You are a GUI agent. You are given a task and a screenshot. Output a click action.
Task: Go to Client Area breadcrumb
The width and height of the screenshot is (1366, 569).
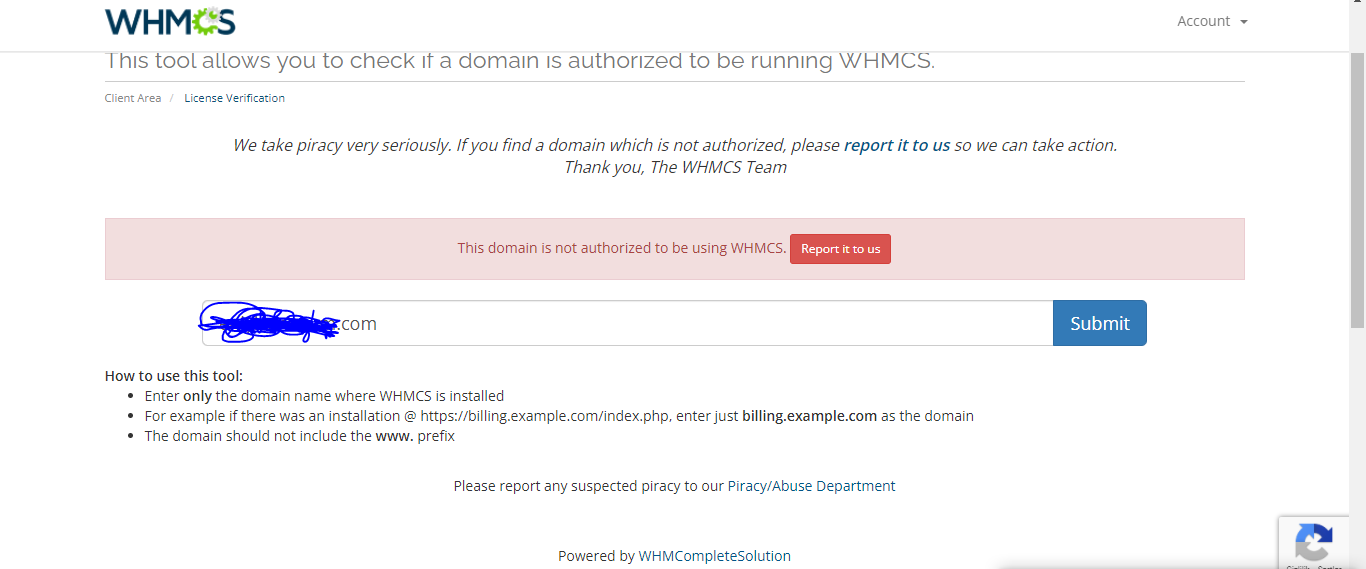pos(133,98)
